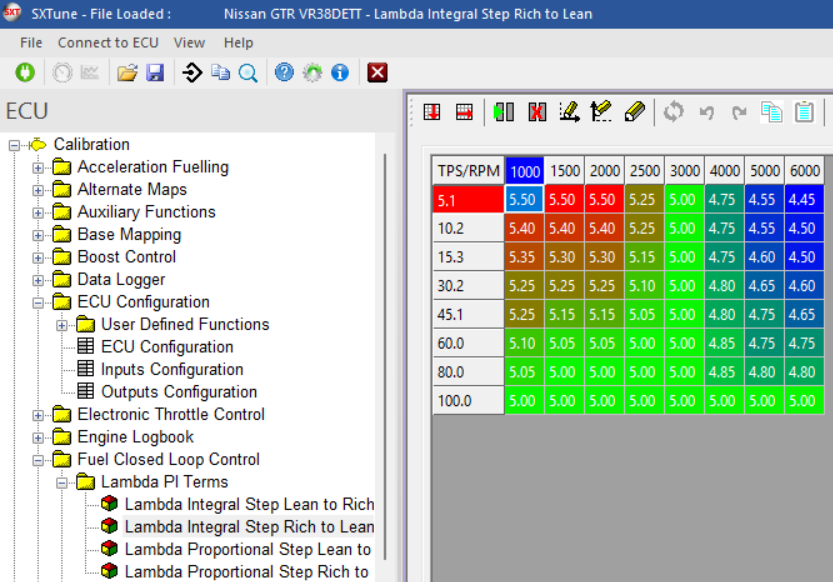This screenshot has height=582, width=833.
Task: Collapse the Calibration root node
Action: tap(14, 145)
